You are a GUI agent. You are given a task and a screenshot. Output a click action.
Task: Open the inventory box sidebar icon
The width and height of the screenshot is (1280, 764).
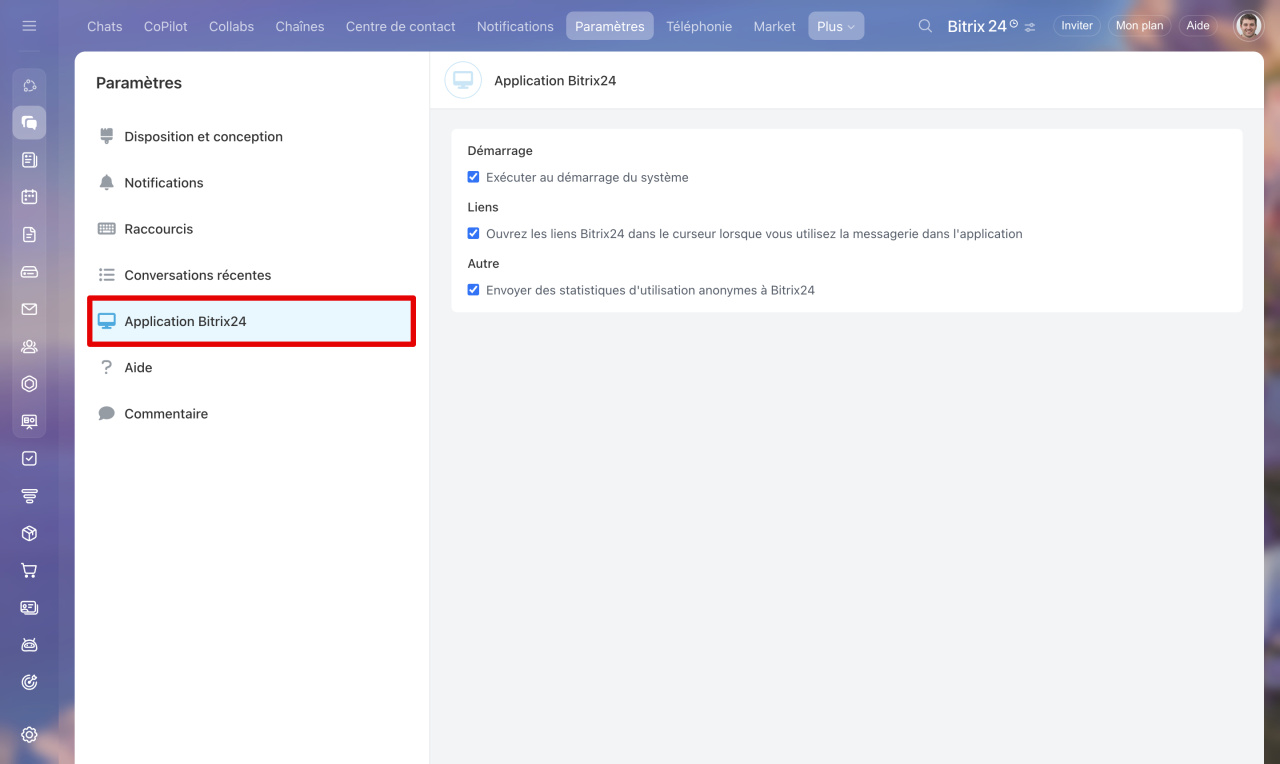click(x=29, y=533)
